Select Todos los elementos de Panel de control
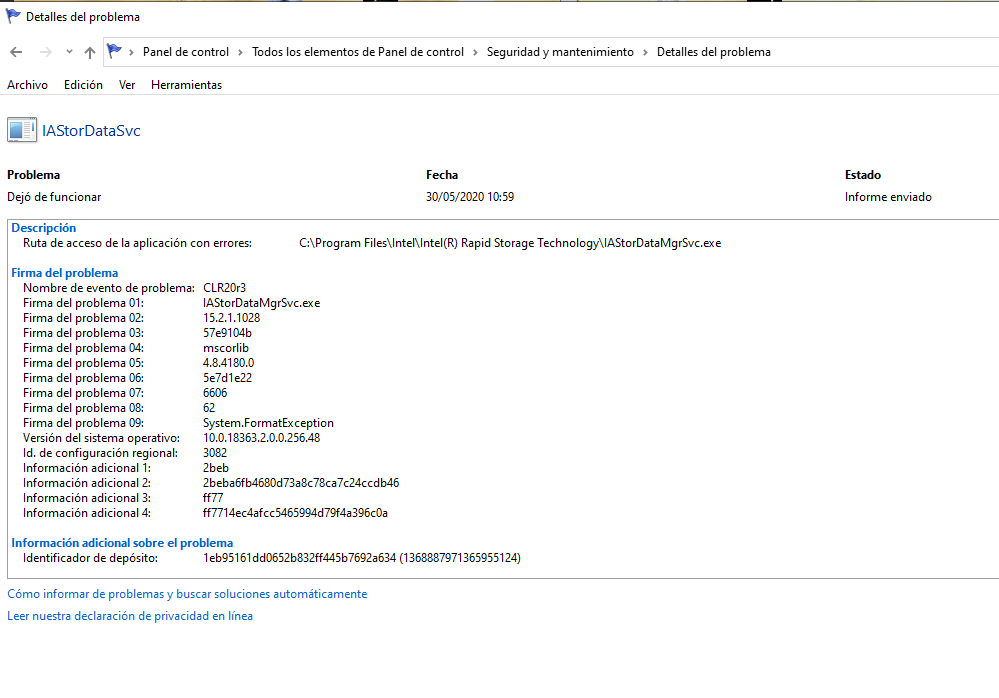 (x=358, y=52)
